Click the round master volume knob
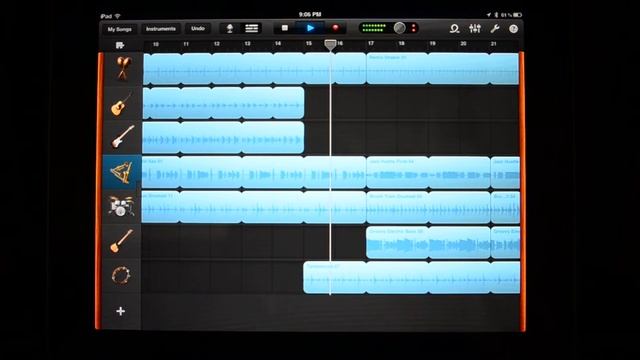The width and height of the screenshot is (640, 360). (x=400, y=28)
